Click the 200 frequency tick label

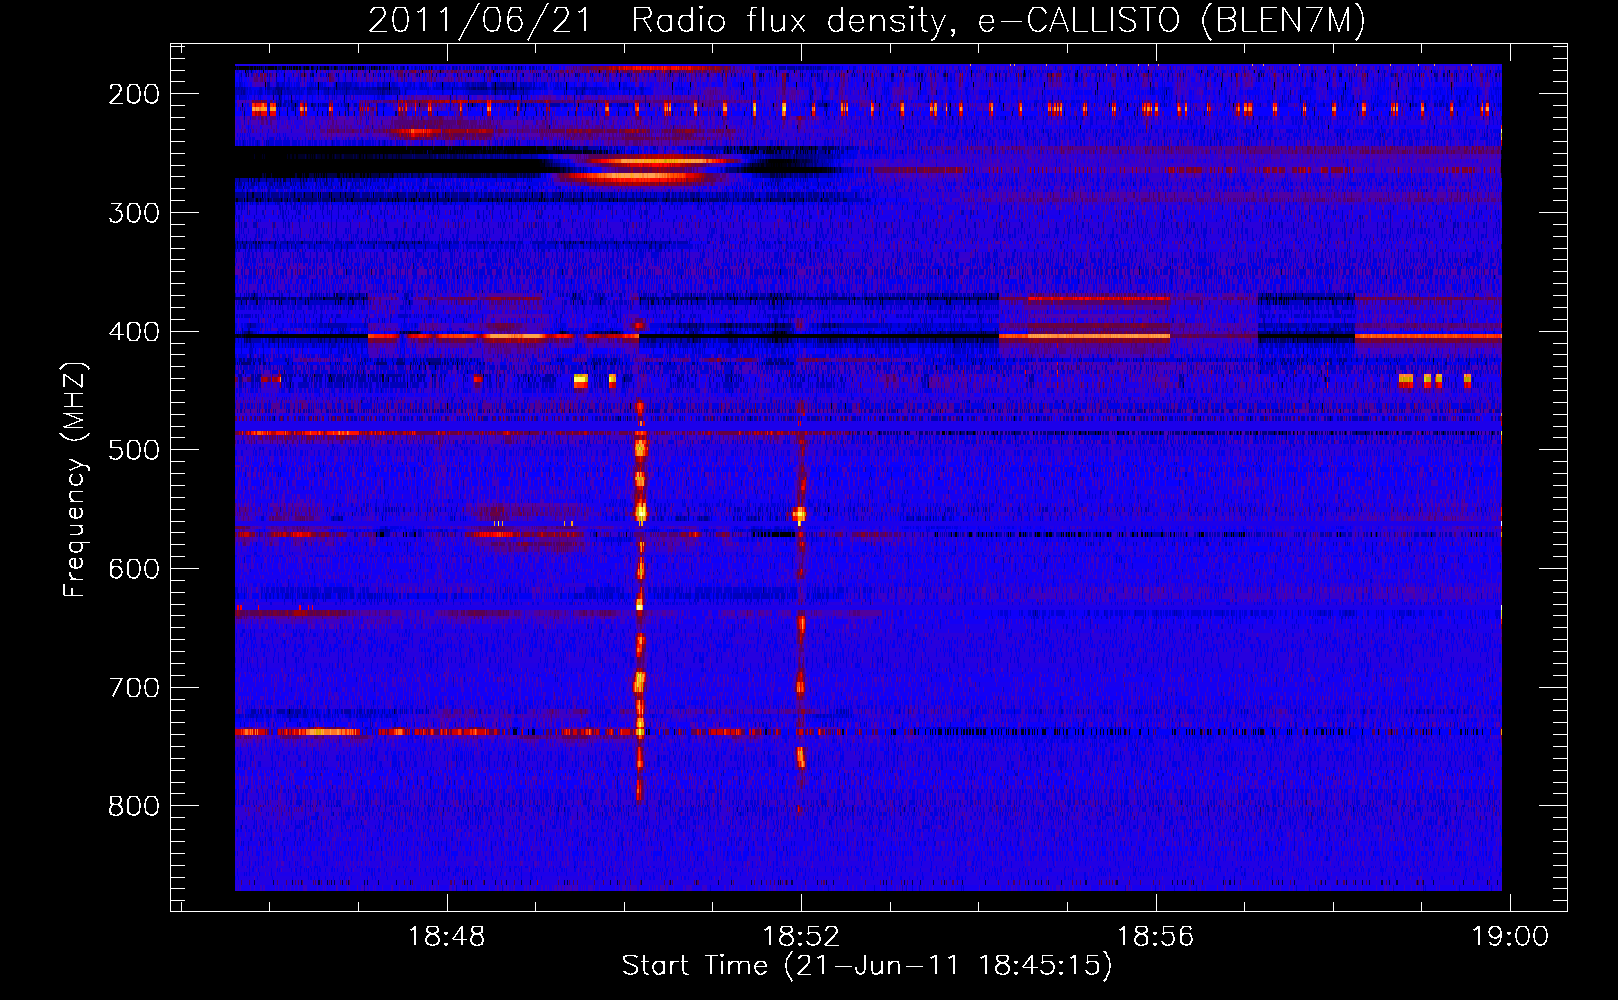[134, 94]
